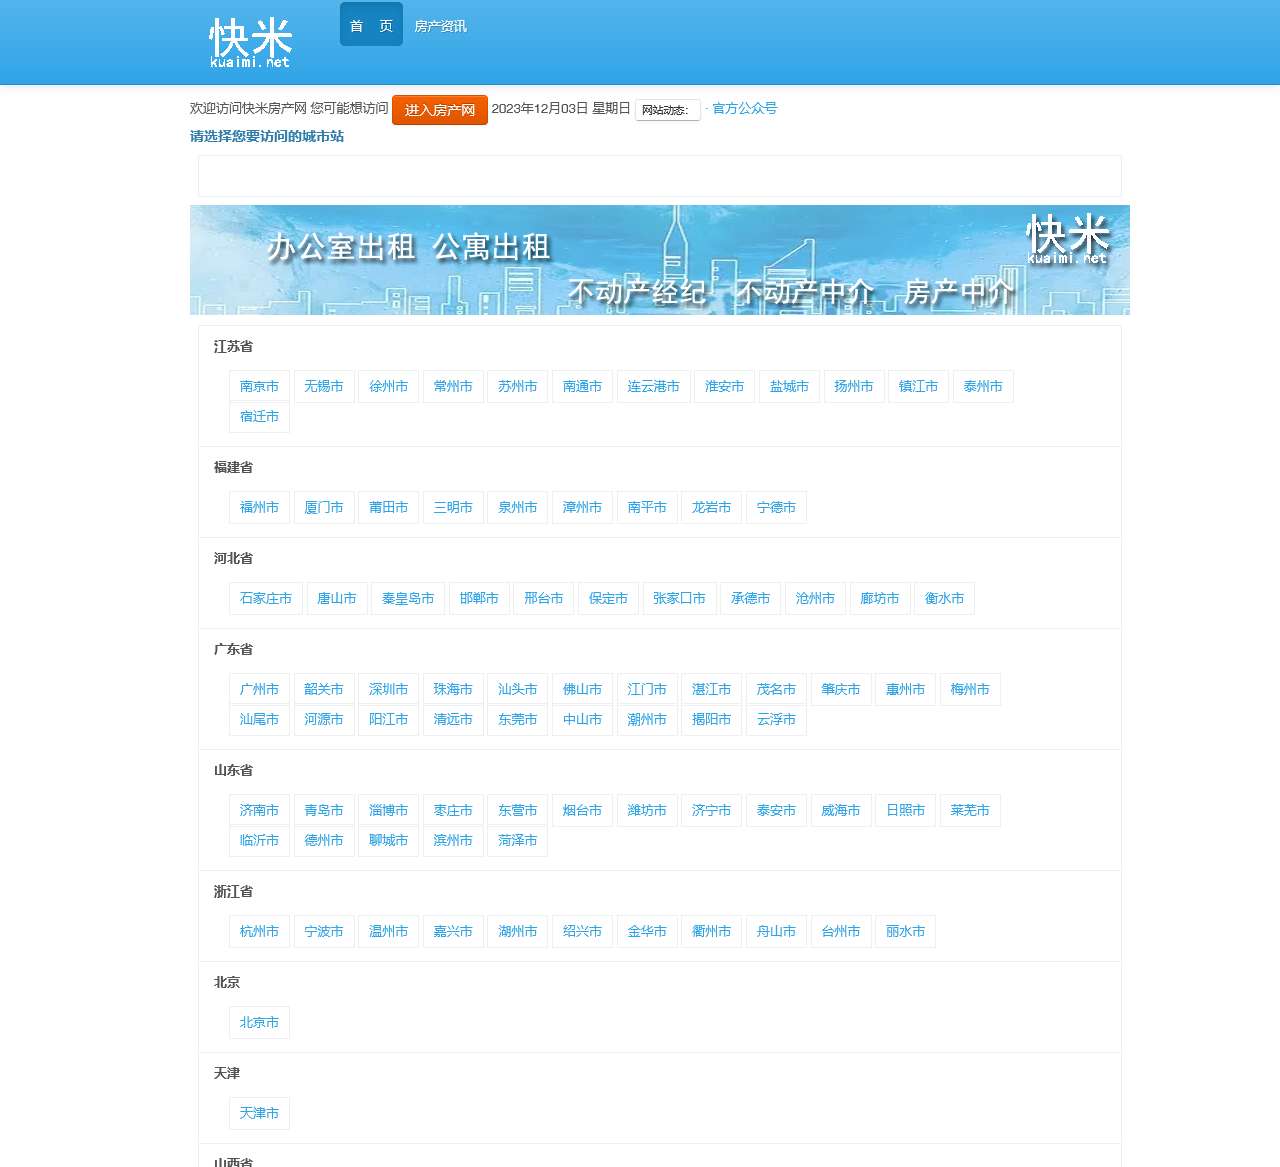Viewport: 1280px width, 1167px height.
Task: Select 广州市 under 广东省
Action: click(258, 689)
